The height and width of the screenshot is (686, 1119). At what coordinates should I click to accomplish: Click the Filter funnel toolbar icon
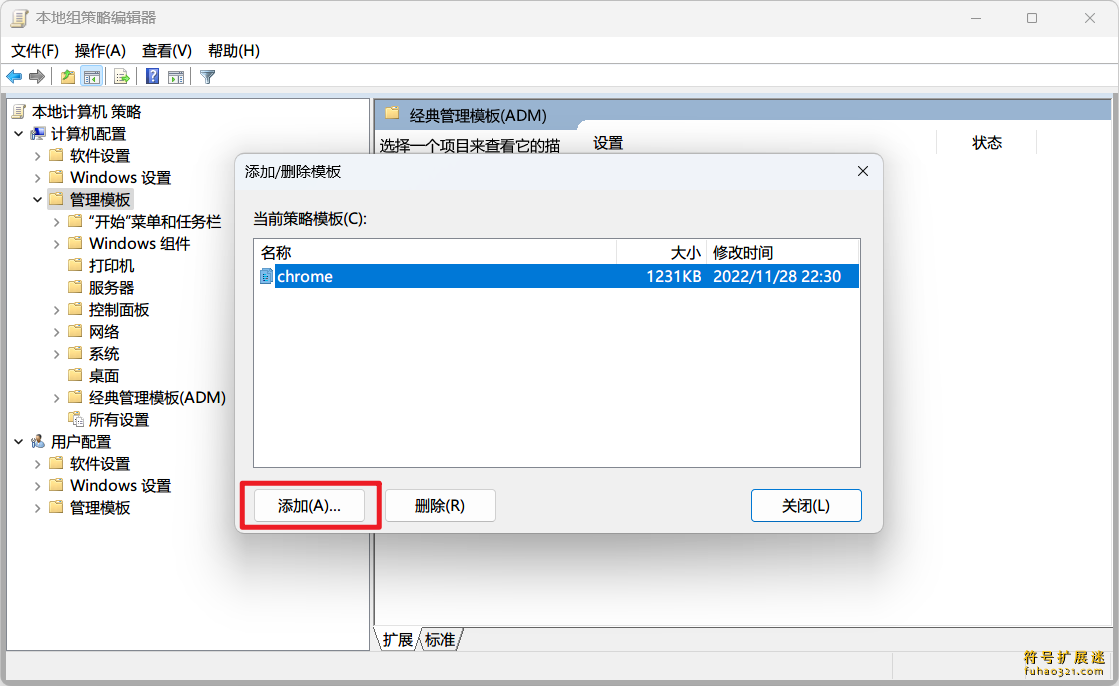pos(208,76)
